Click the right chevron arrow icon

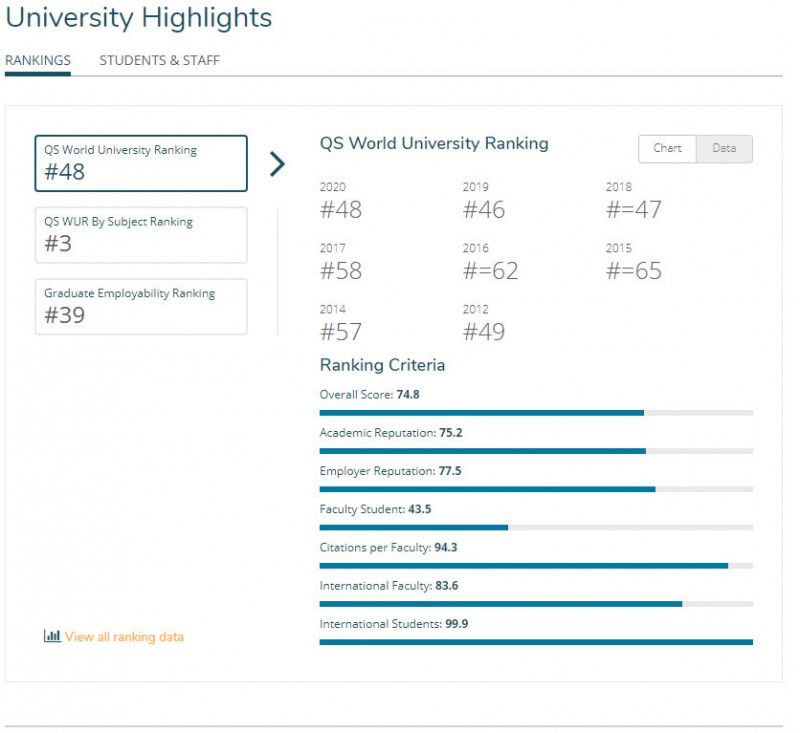click(x=277, y=164)
